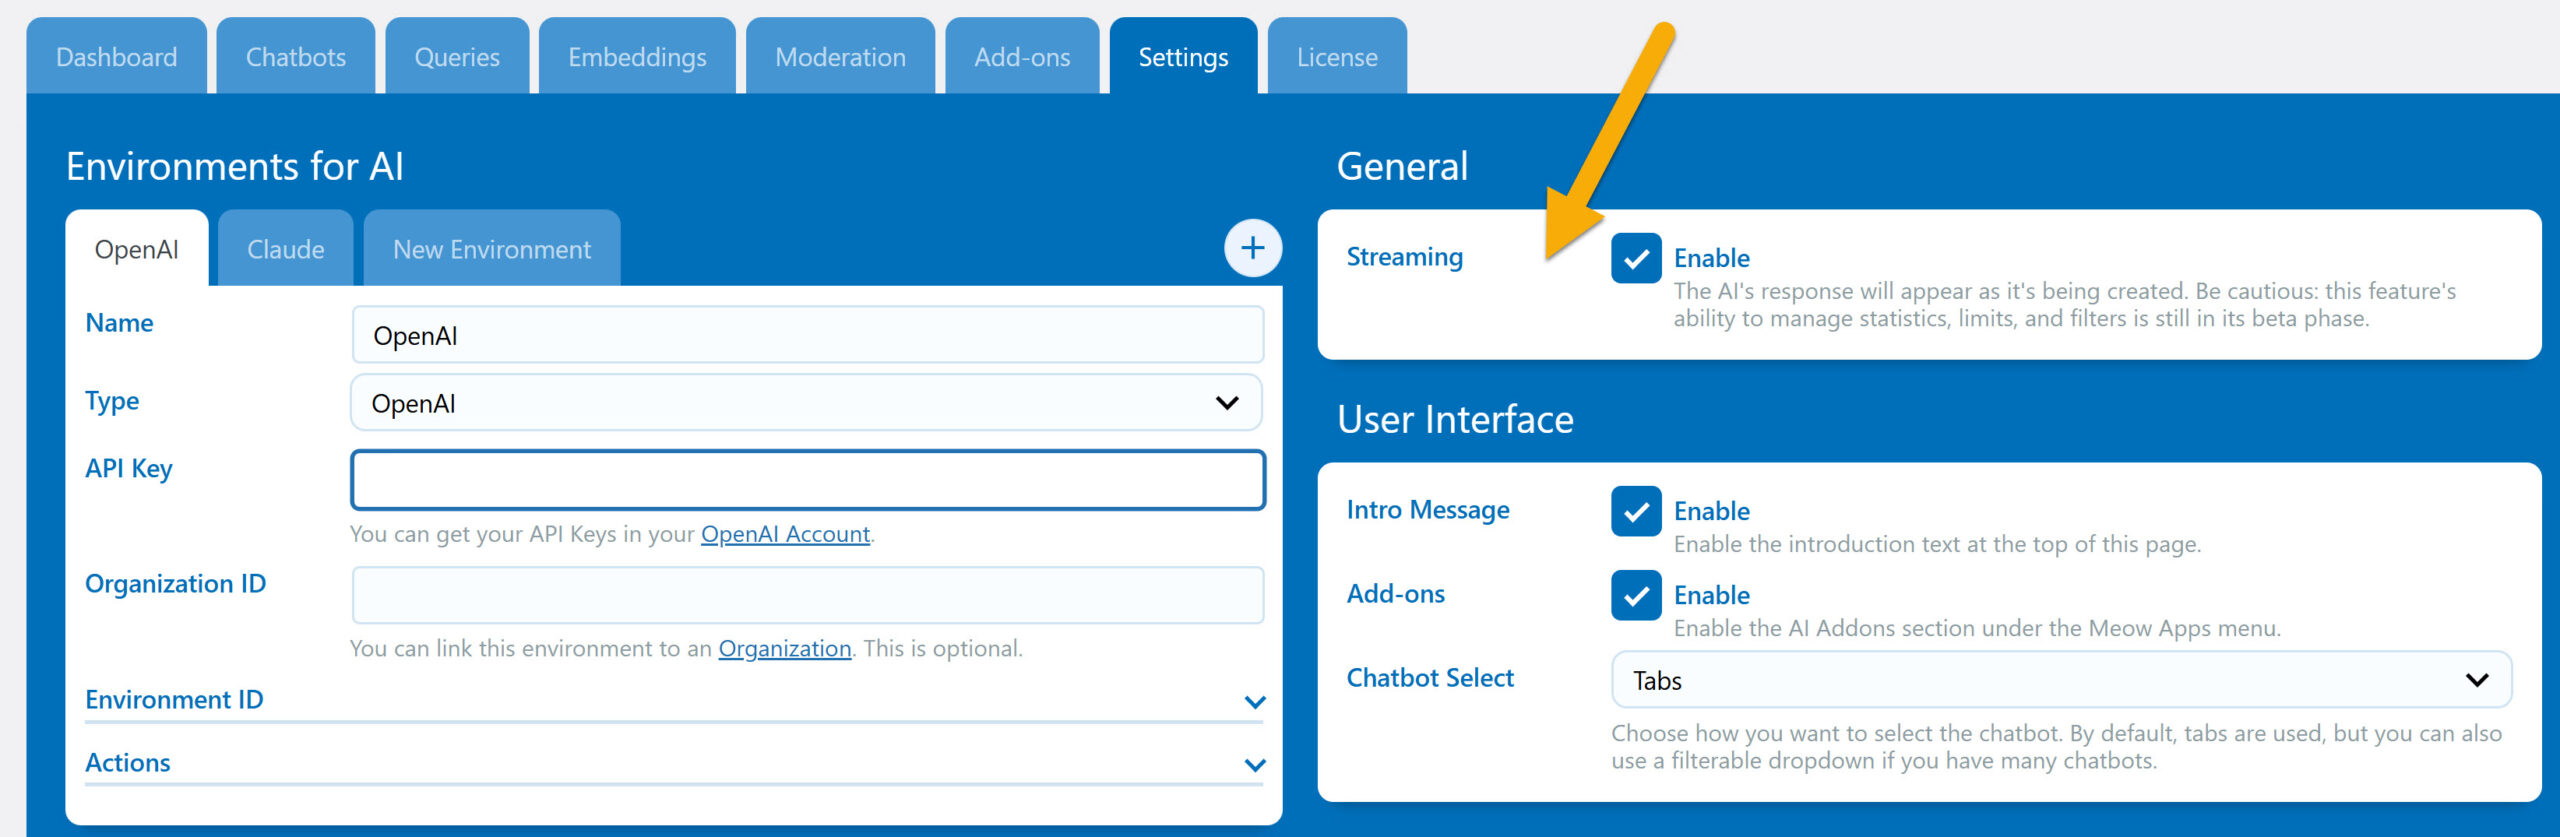Viewport: 2560px width, 837px height.
Task: Expand the Actions section
Action: [x=675, y=763]
